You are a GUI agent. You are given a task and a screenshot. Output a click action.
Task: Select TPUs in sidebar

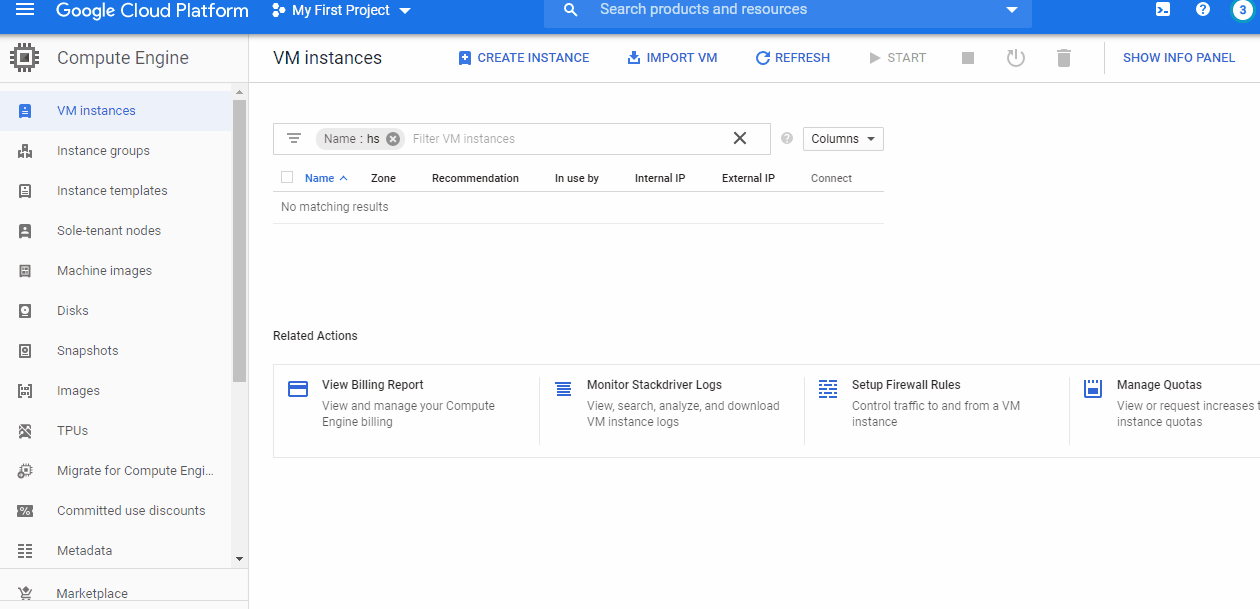coord(72,431)
